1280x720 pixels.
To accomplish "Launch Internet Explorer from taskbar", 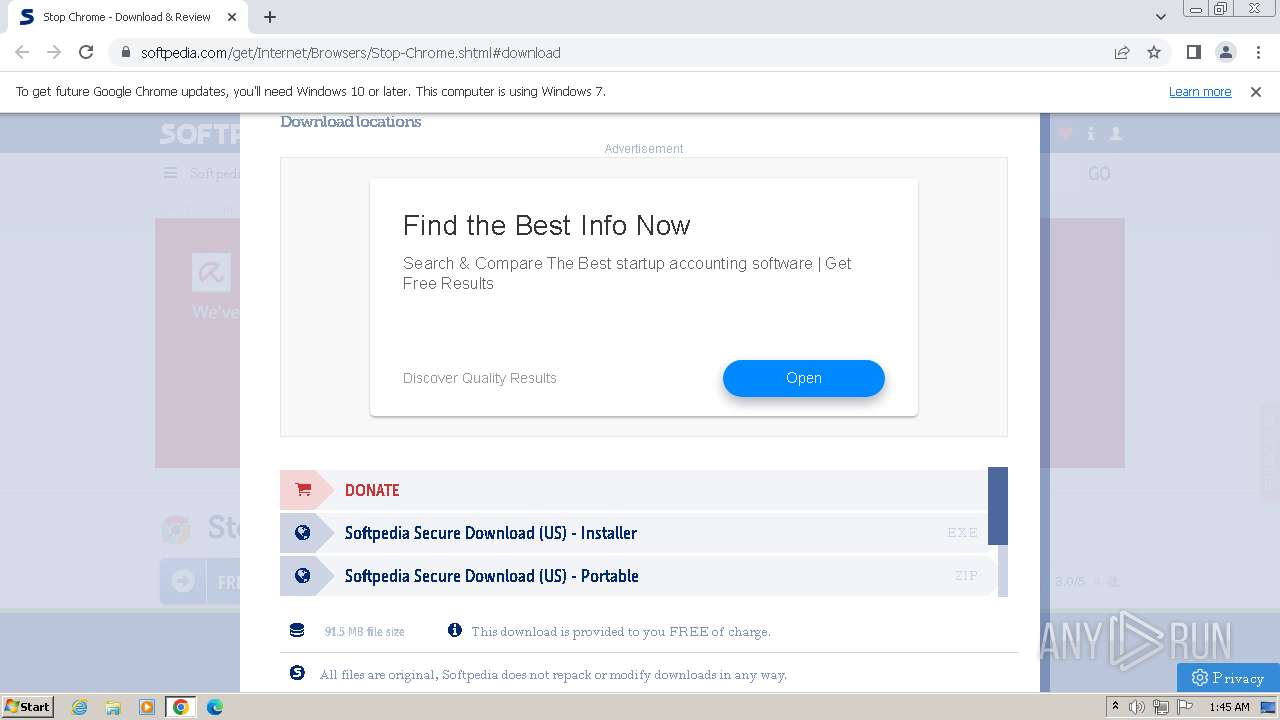I will [x=79, y=707].
